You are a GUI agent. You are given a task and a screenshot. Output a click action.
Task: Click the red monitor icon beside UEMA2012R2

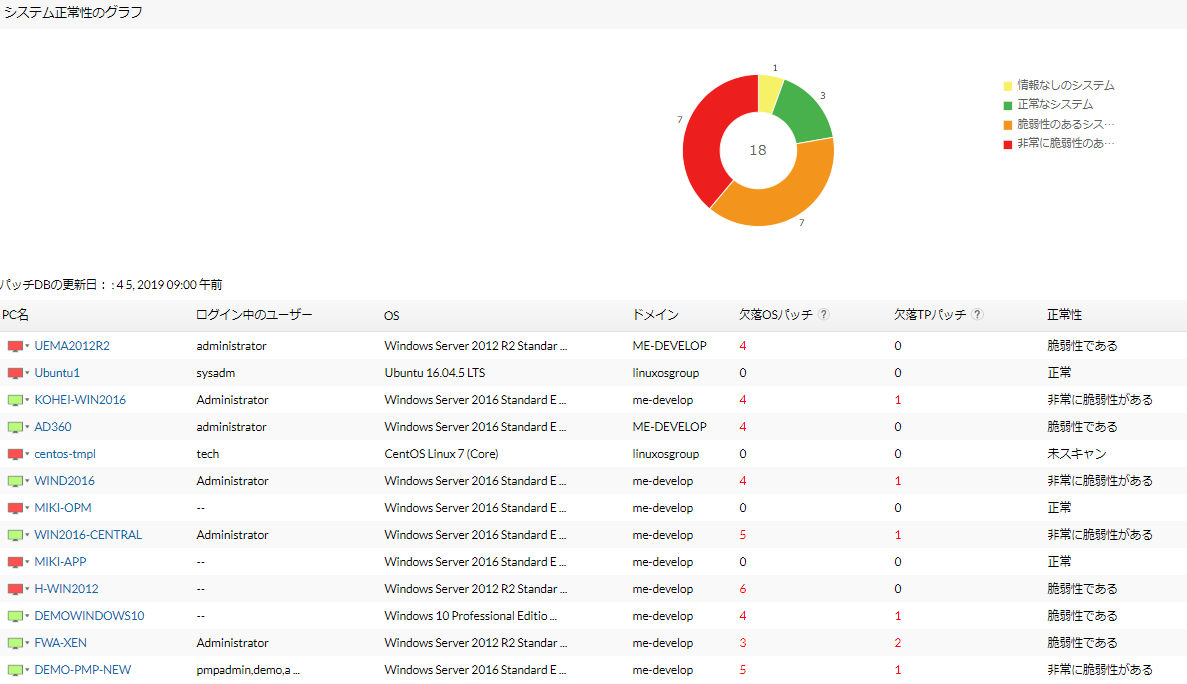(x=14, y=346)
